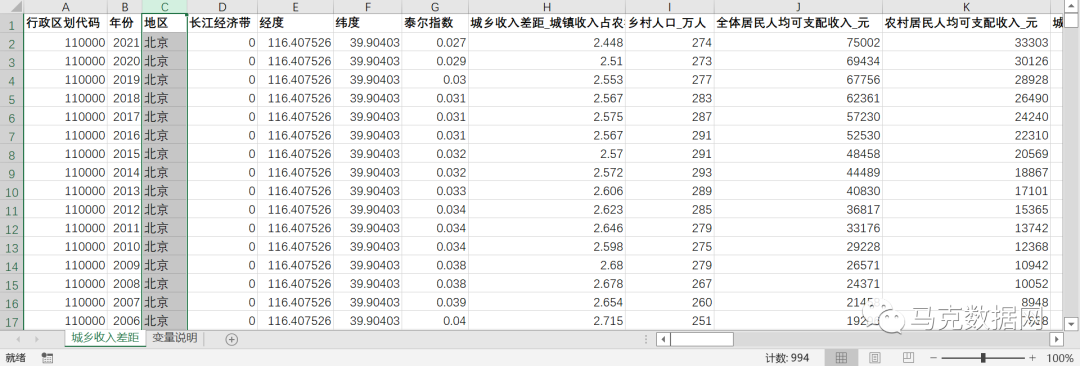1080x366 pixels.
Task: Click the horizontal scrollbar thumb
Action: 702,339
